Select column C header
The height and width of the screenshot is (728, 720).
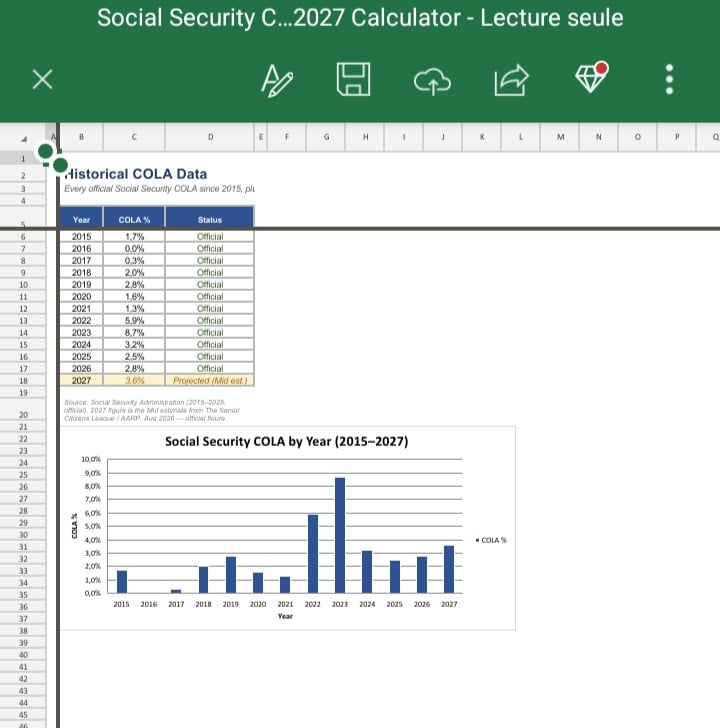134,137
